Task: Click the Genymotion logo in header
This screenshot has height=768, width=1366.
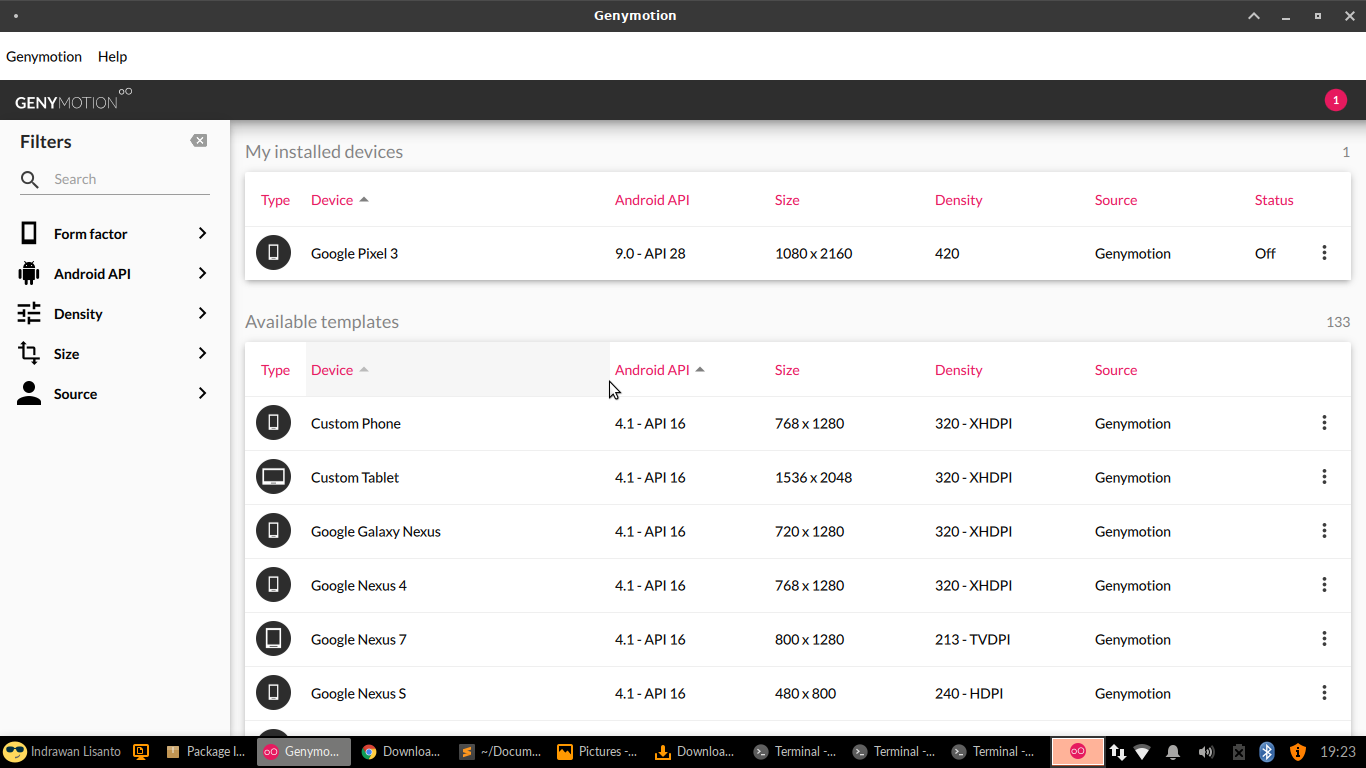Action: pos(73,99)
